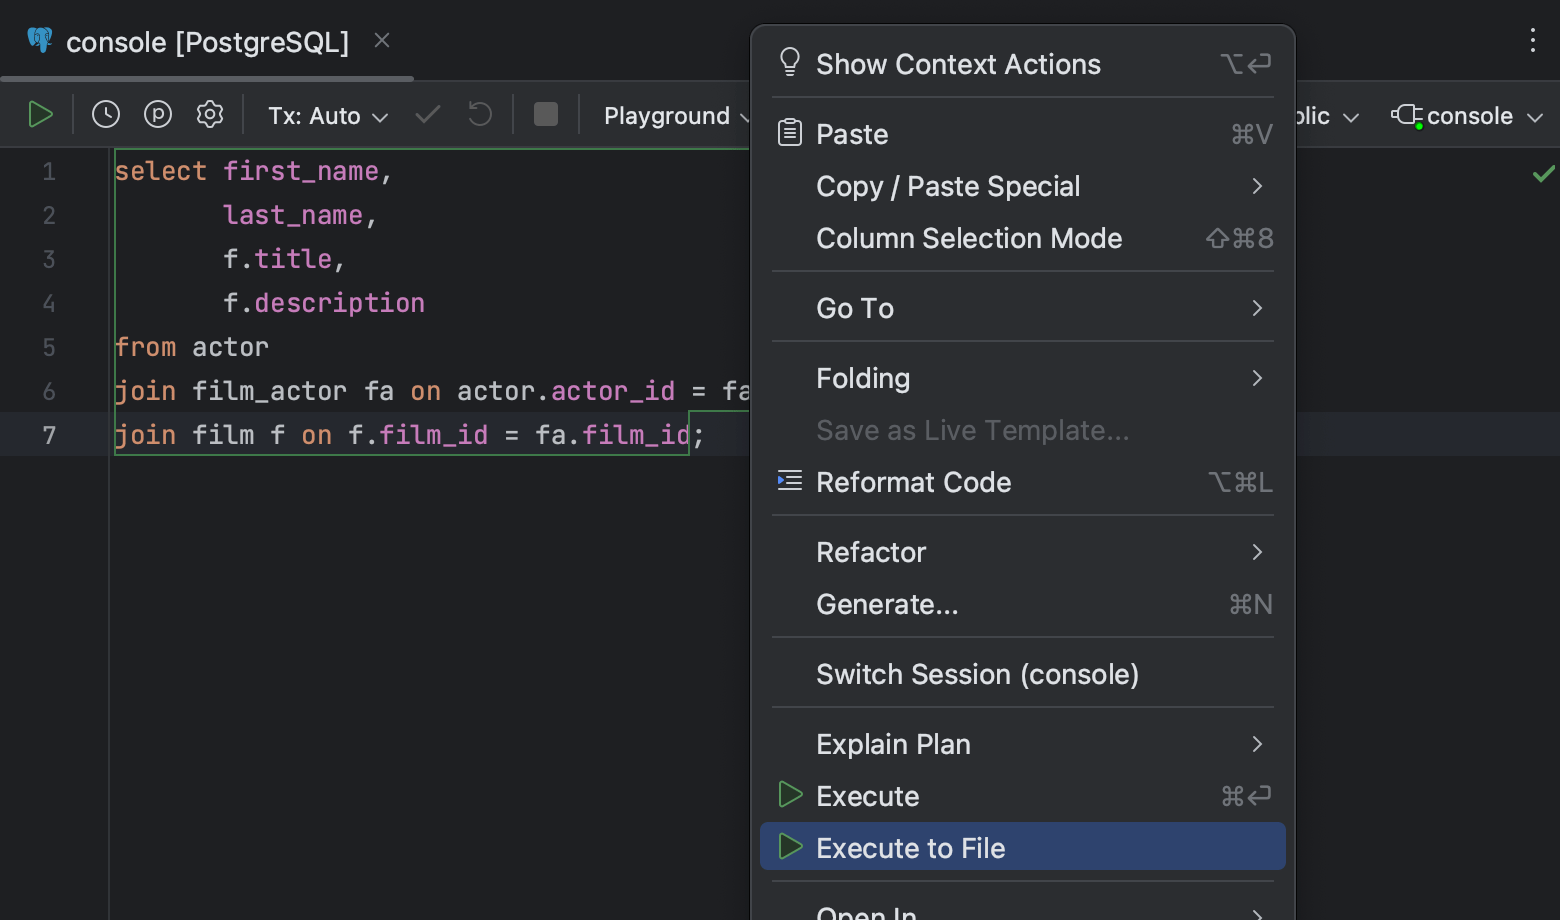Rollback the transaction using the curved arrow icon
This screenshot has width=1560, height=920.
click(x=479, y=114)
